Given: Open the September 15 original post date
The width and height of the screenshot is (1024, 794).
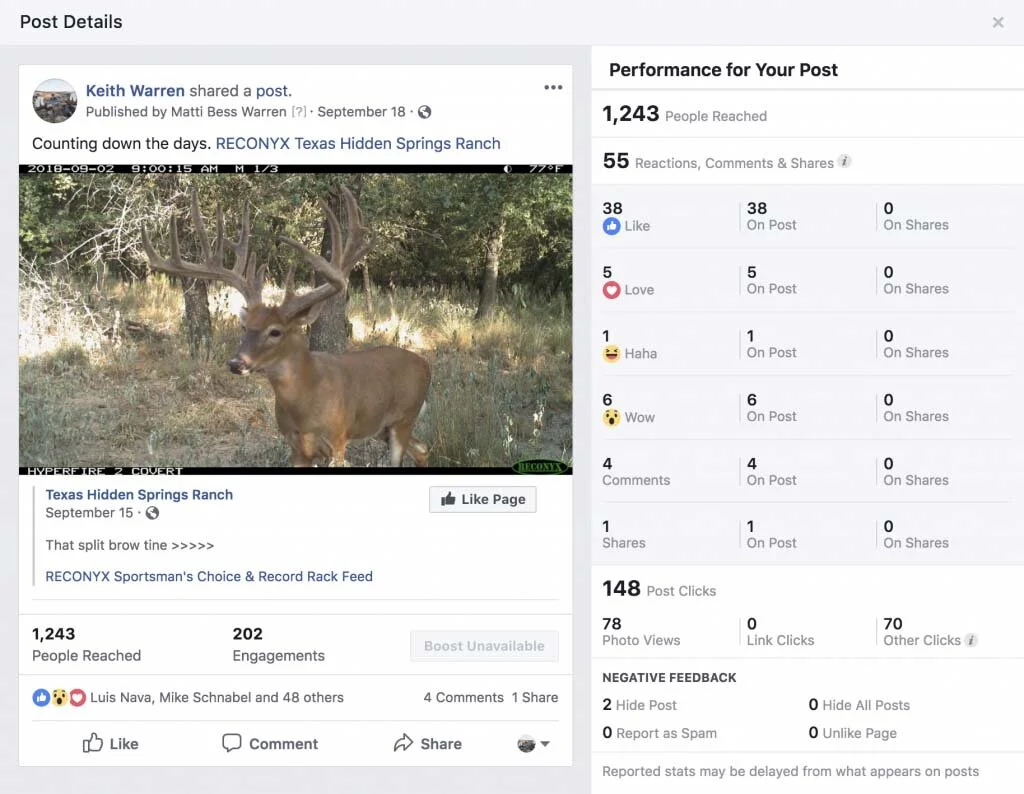Looking at the screenshot, I should click(89, 513).
